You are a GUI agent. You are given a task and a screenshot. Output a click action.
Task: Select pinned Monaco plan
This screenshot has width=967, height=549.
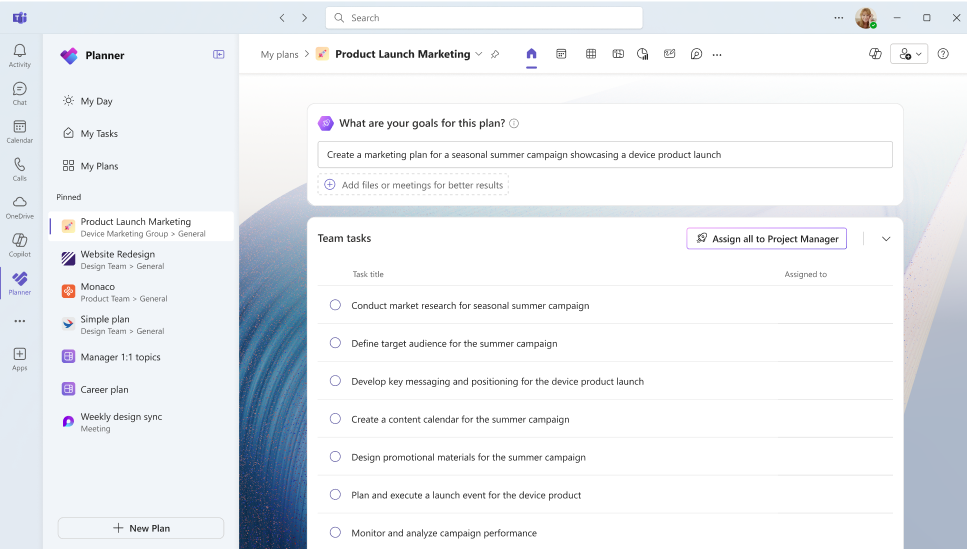click(x=142, y=292)
